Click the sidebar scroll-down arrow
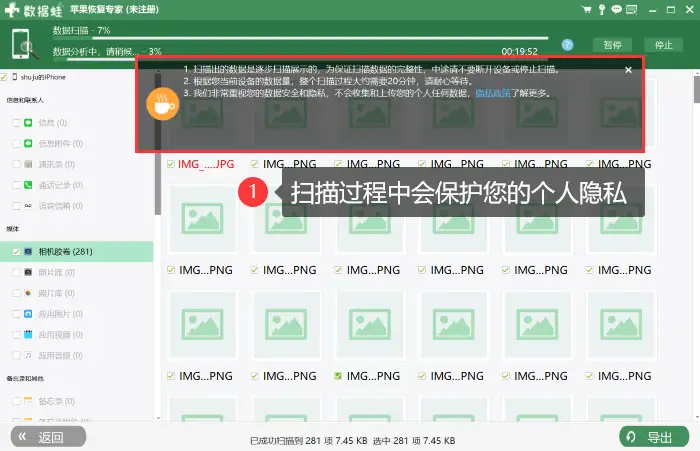The image size is (700, 451). 158,418
